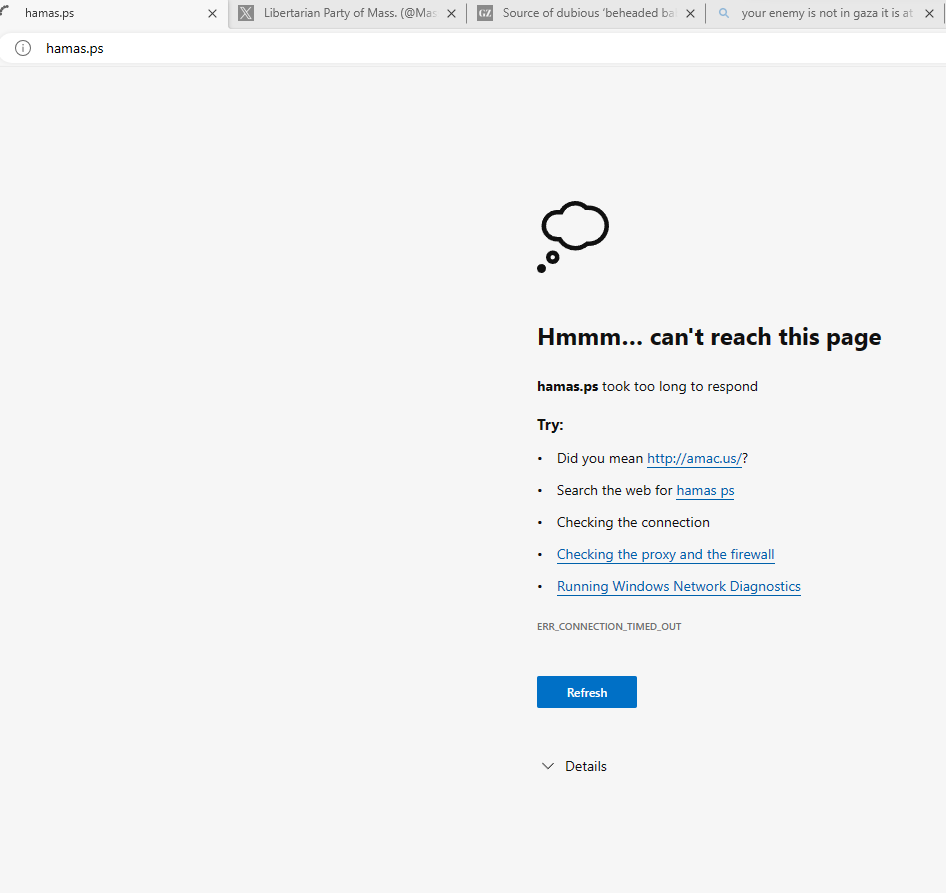Close the Libertarian Party of Mass. tab

pyautogui.click(x=451, y=13)
